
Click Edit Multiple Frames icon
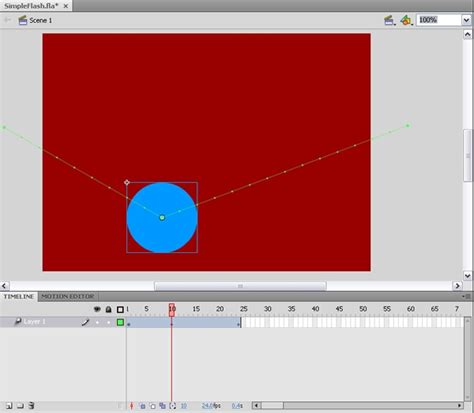[x=162, y=406]
